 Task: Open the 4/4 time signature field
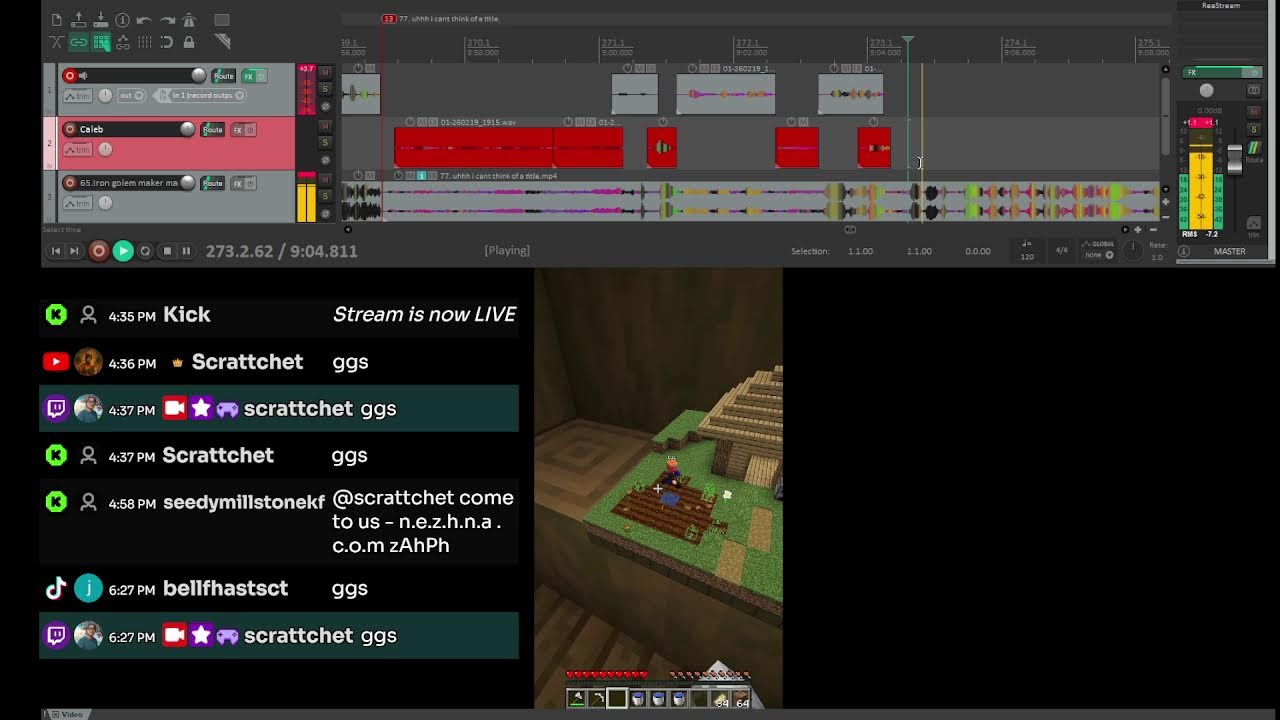click(1062, 251)
